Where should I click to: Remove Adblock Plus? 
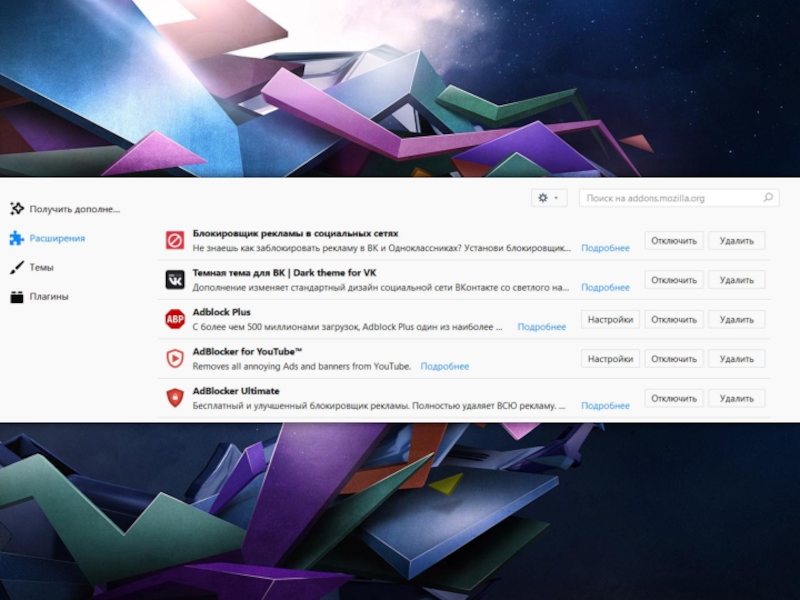coord(737,320)
